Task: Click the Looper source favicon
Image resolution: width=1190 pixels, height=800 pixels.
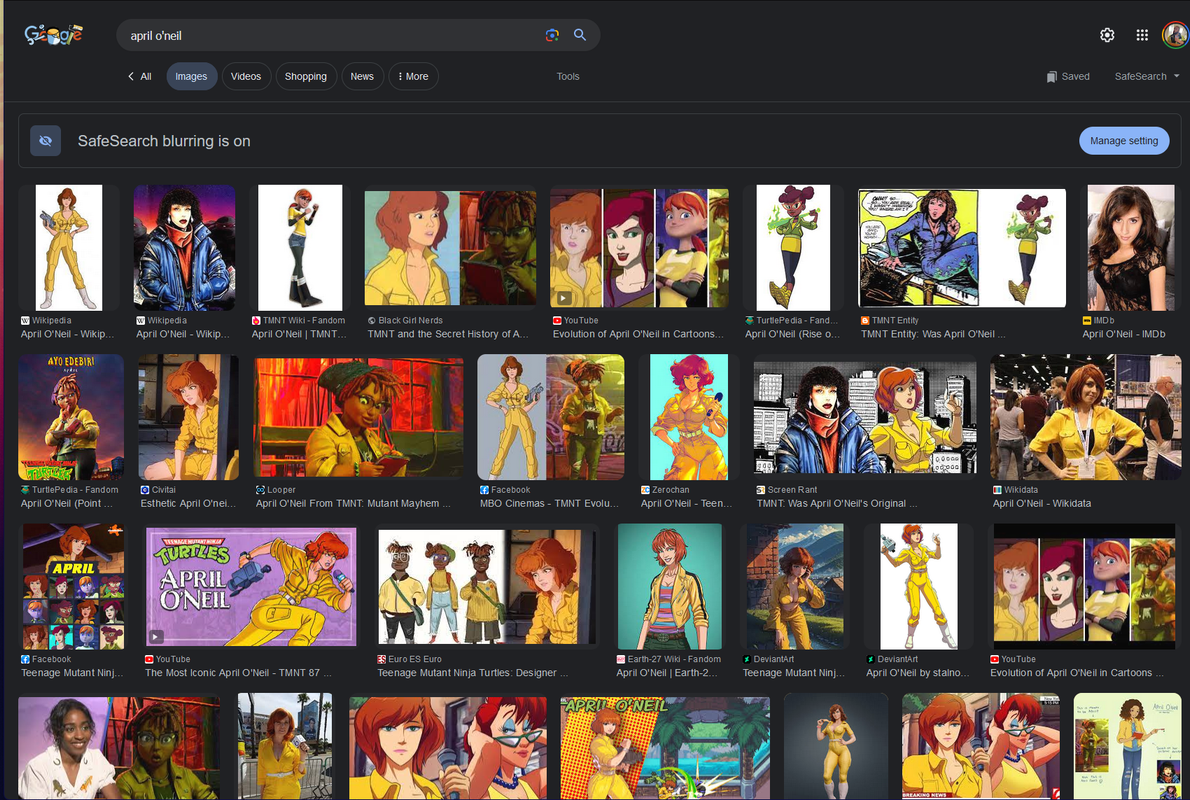Action: pos(260,490)
